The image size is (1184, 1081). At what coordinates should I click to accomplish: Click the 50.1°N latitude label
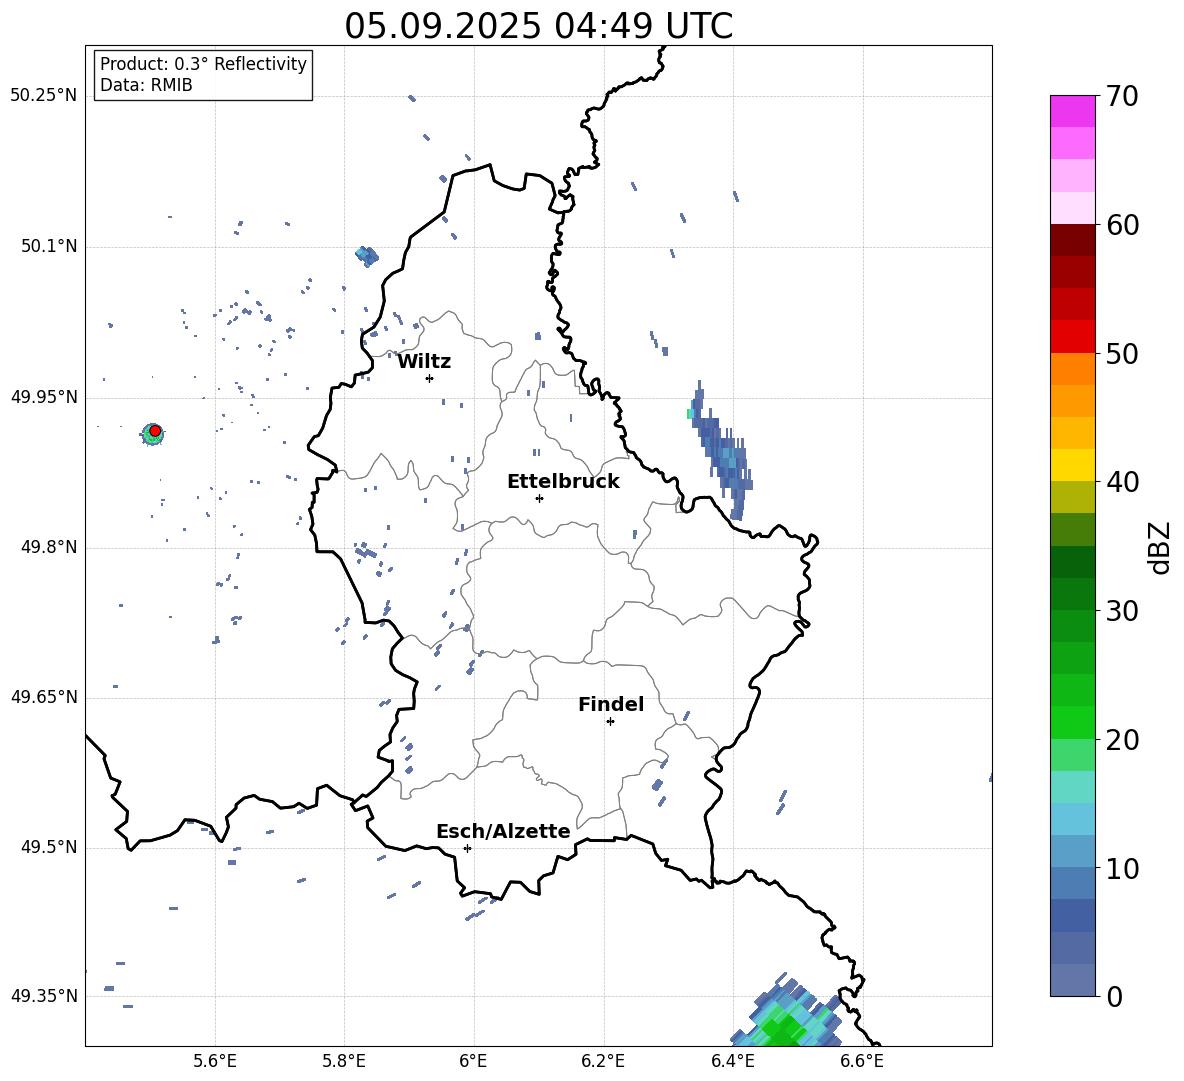[48, 247]
